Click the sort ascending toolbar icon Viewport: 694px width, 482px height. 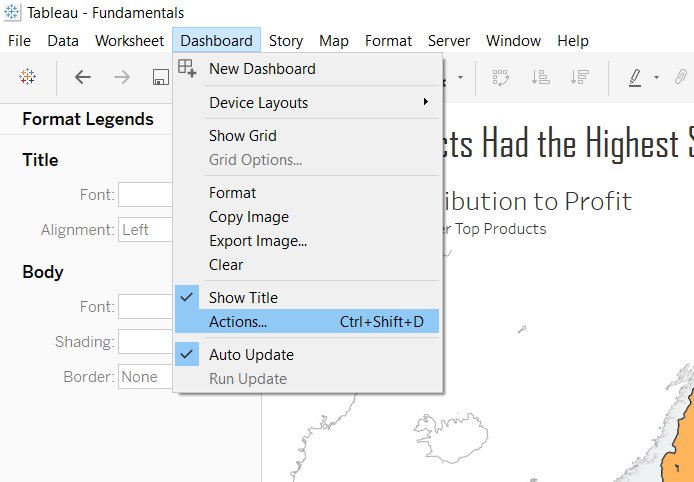coord(541,77)
